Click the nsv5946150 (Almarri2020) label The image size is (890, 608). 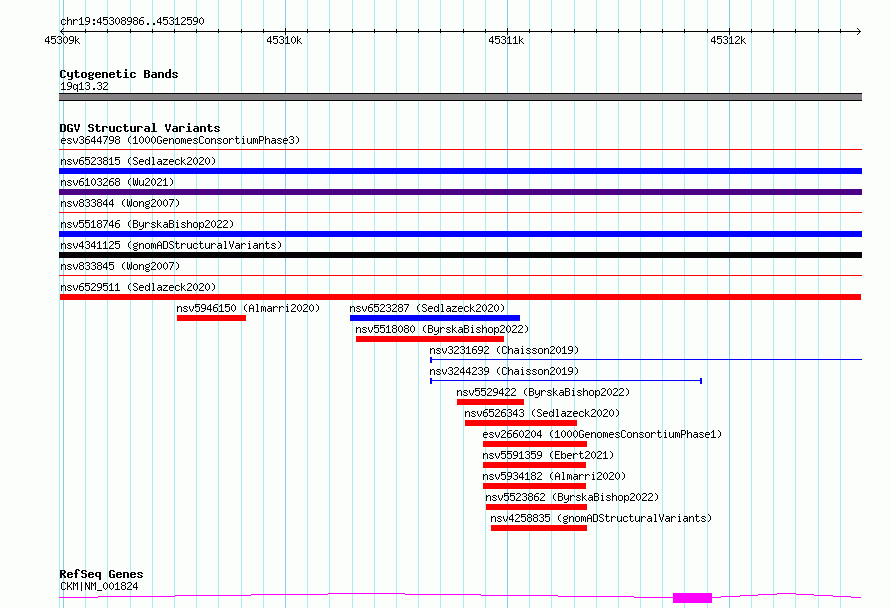click(x=248, y=308)
